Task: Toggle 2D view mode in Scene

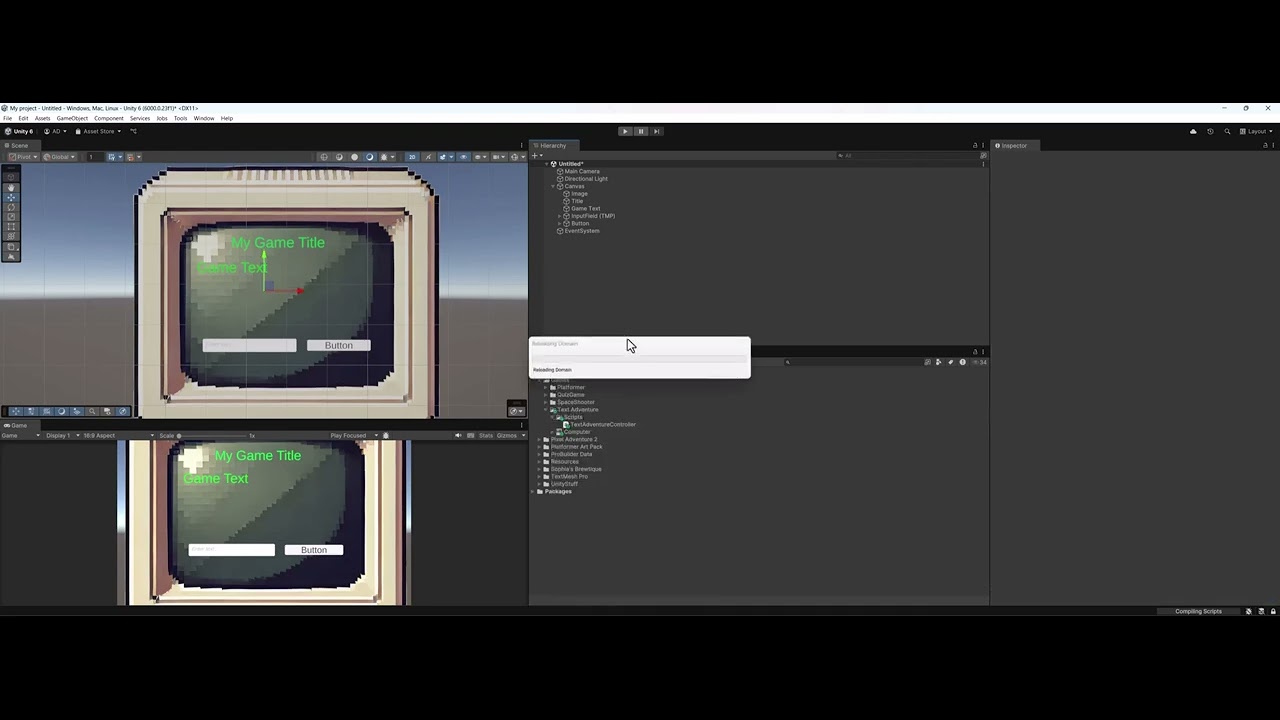Action: 412,157
